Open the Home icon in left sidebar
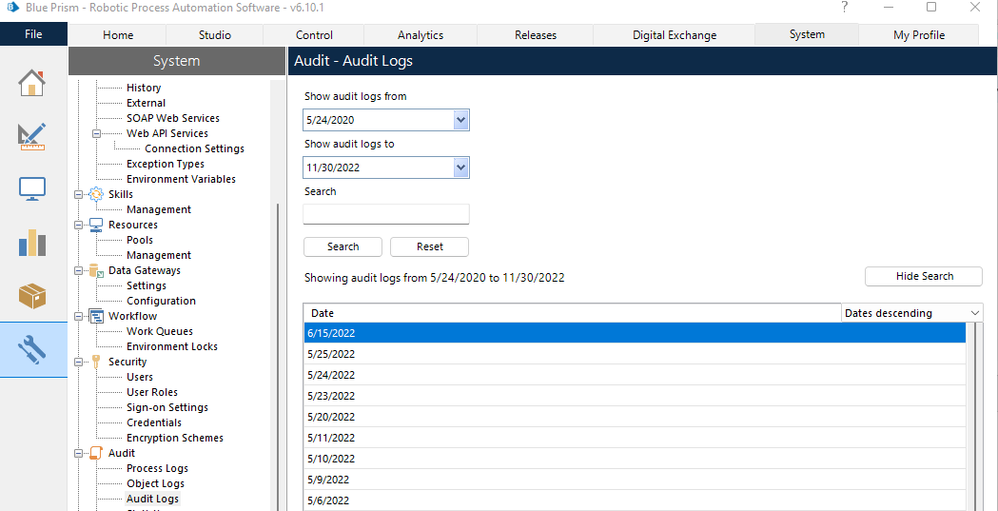The height and width of the screenshot is (511, 998). click(32, 84)
